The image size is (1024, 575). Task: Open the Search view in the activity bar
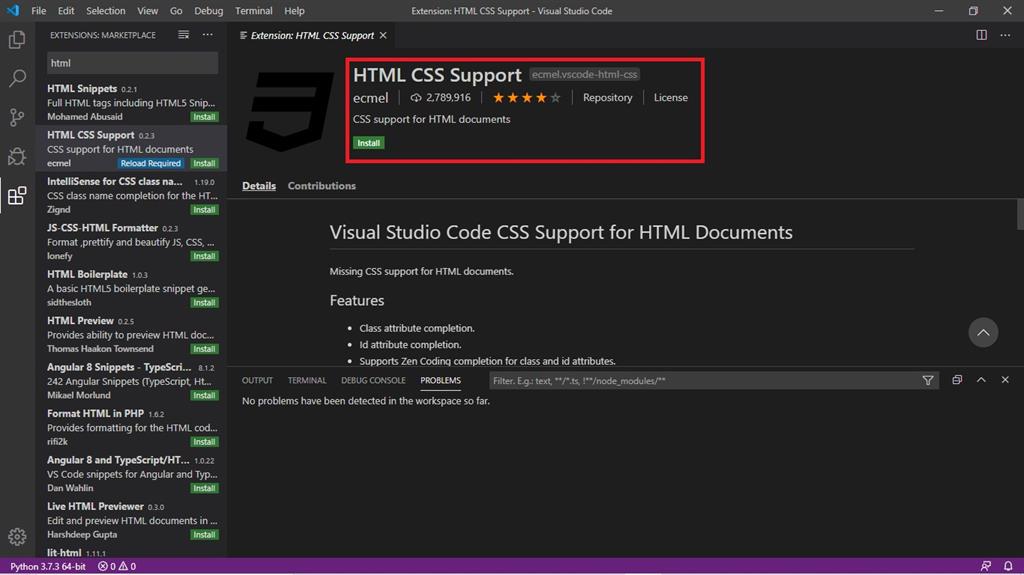17,78
